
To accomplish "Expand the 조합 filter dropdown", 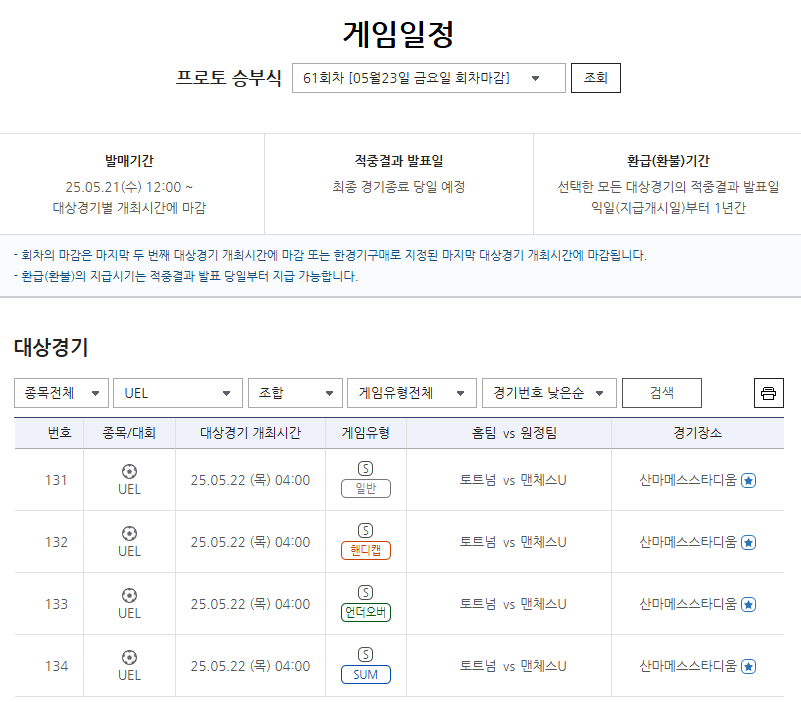I will (x=295, y=393).
